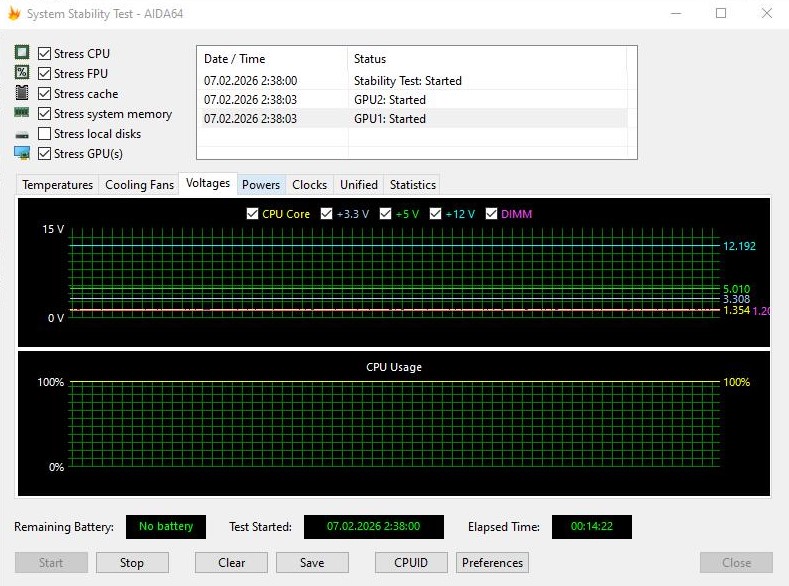Select the Stability Test: Started log row

point(413,80)
